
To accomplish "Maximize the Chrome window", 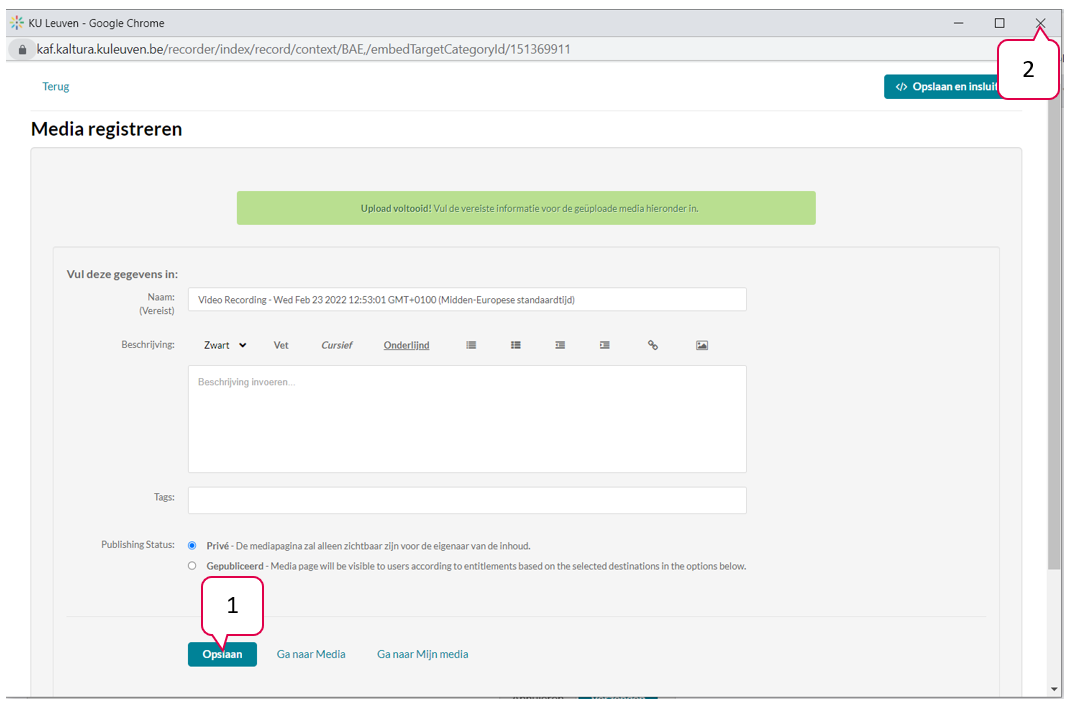I will pos(999,23).
